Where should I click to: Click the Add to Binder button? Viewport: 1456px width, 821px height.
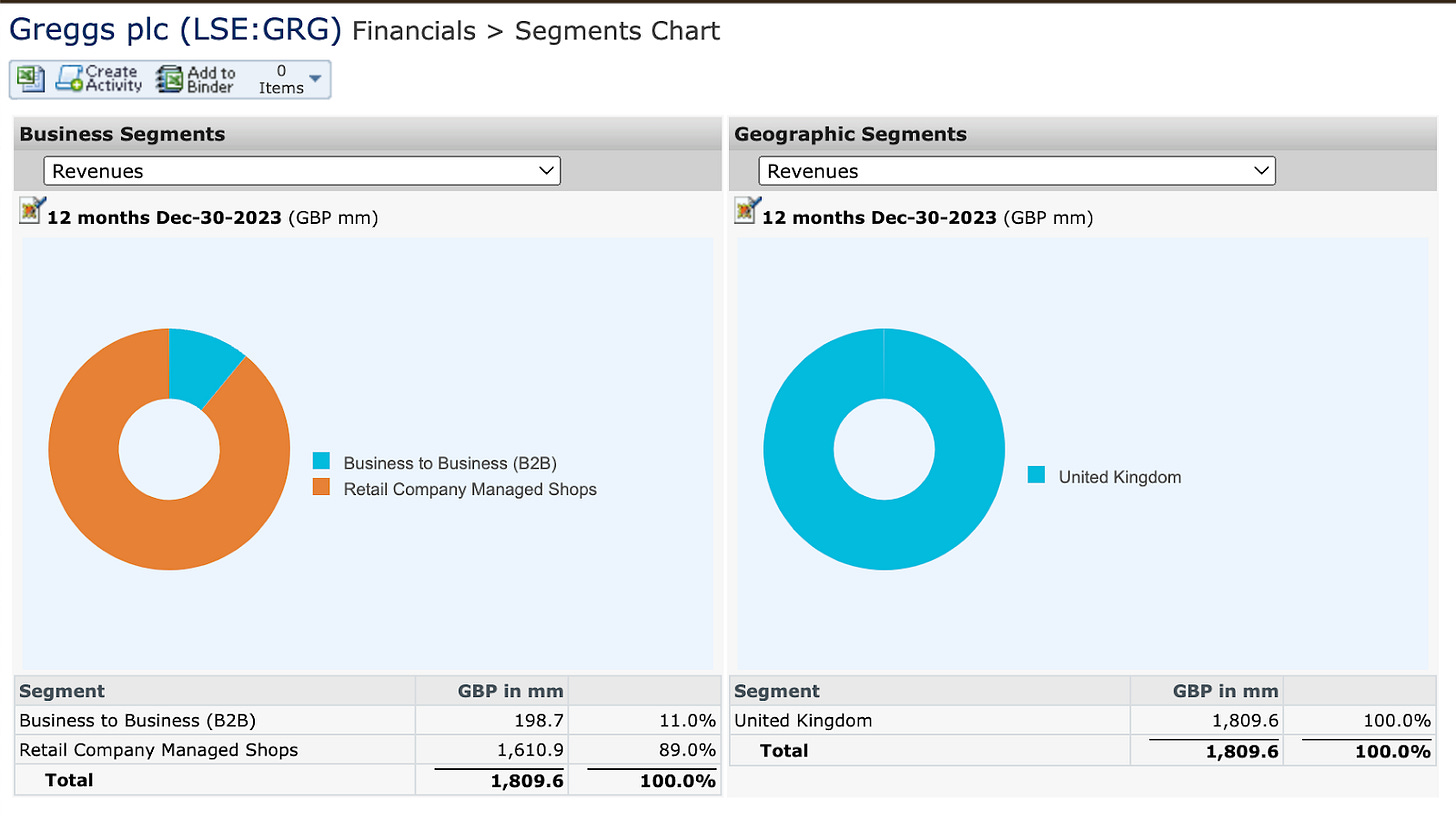pyautogui.click(x=198, y=79)
